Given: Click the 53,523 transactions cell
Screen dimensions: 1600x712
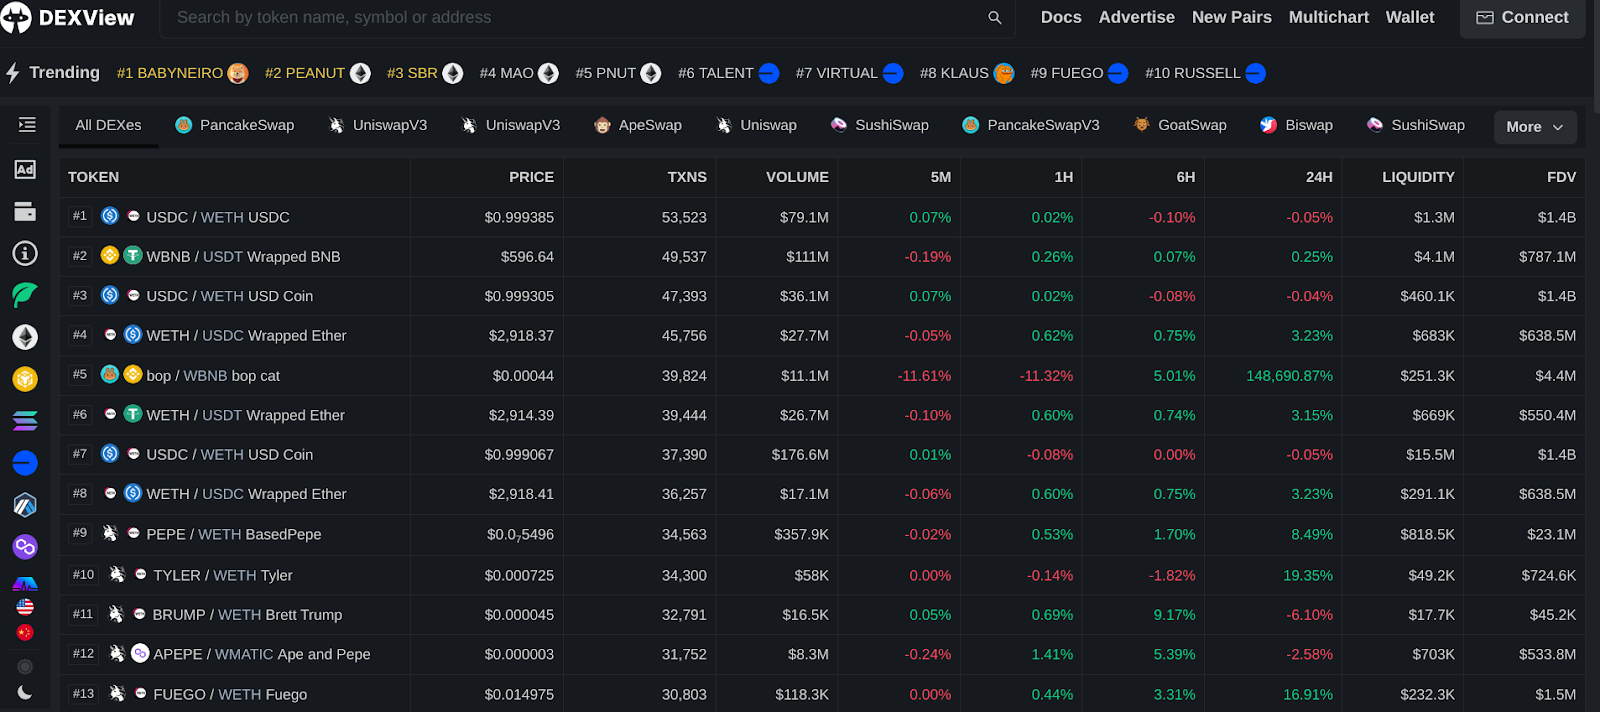Looking at the screenshot, I should (684, 217).
